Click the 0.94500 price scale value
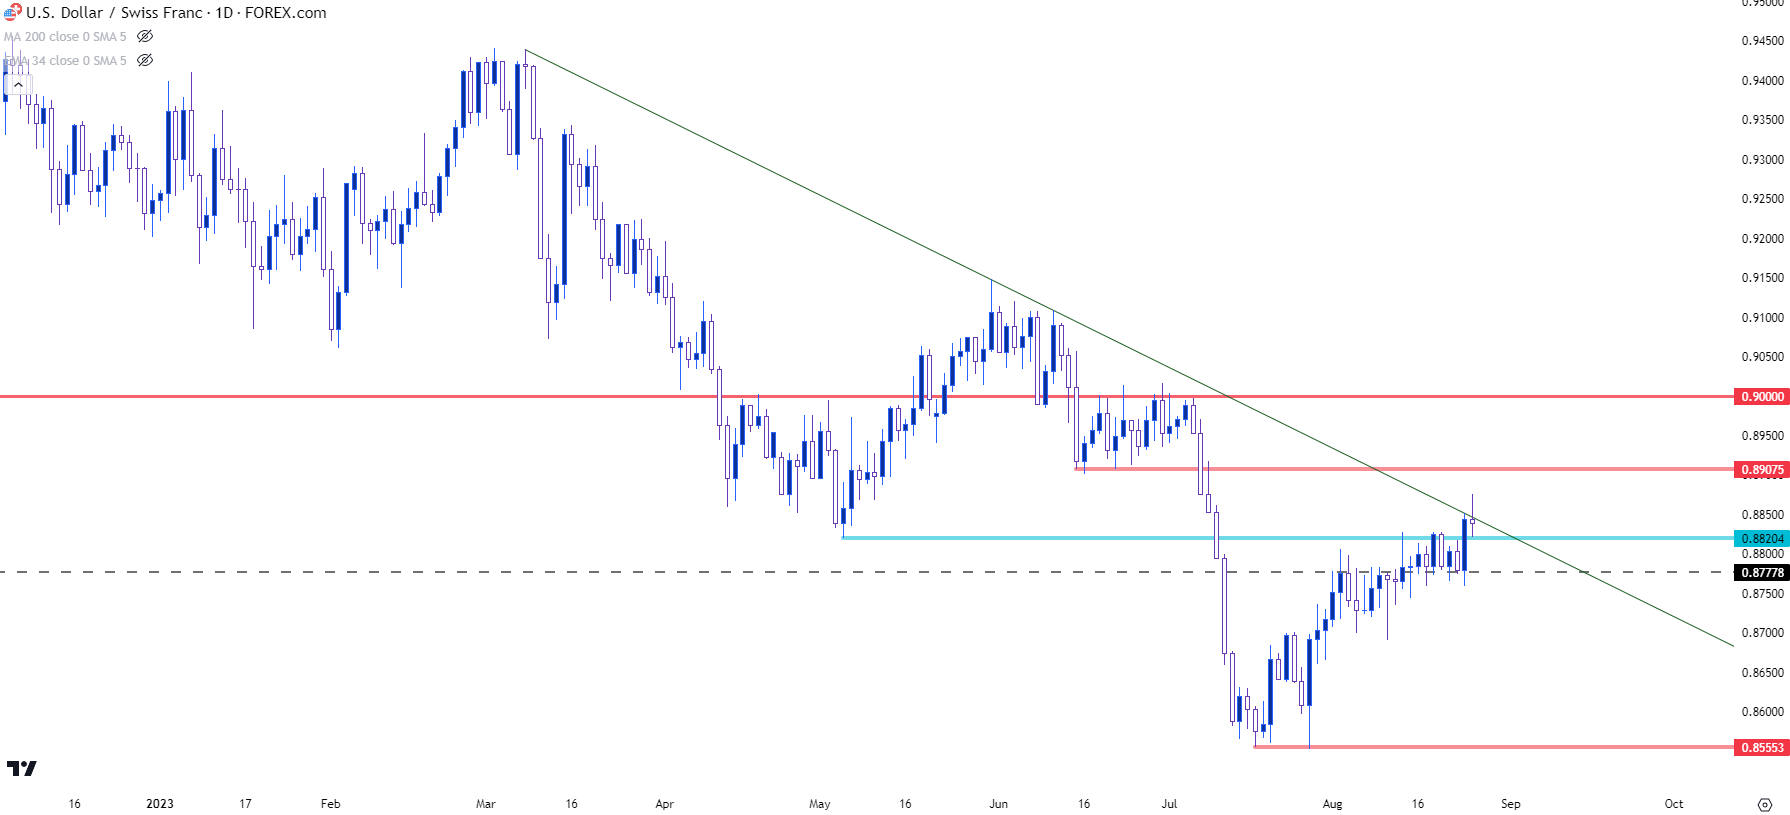This screenshot has width=1790, height=815. coord(1762,41)
